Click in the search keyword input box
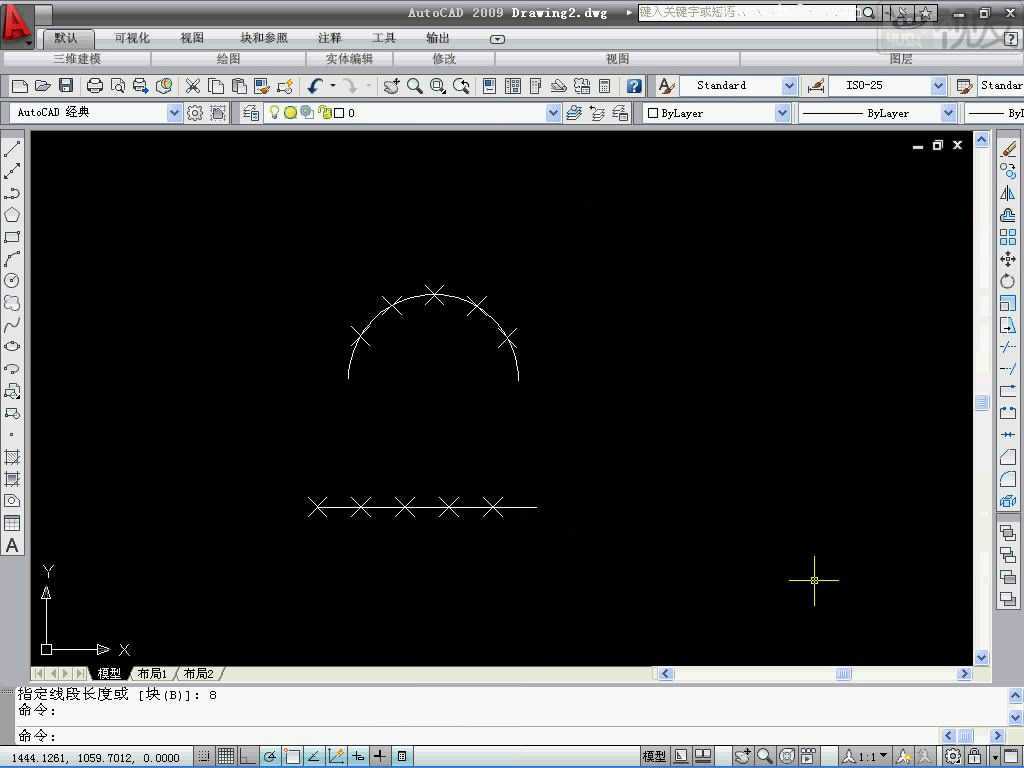Viewport: 1024px width, 768px height. [x=746, y=12]
